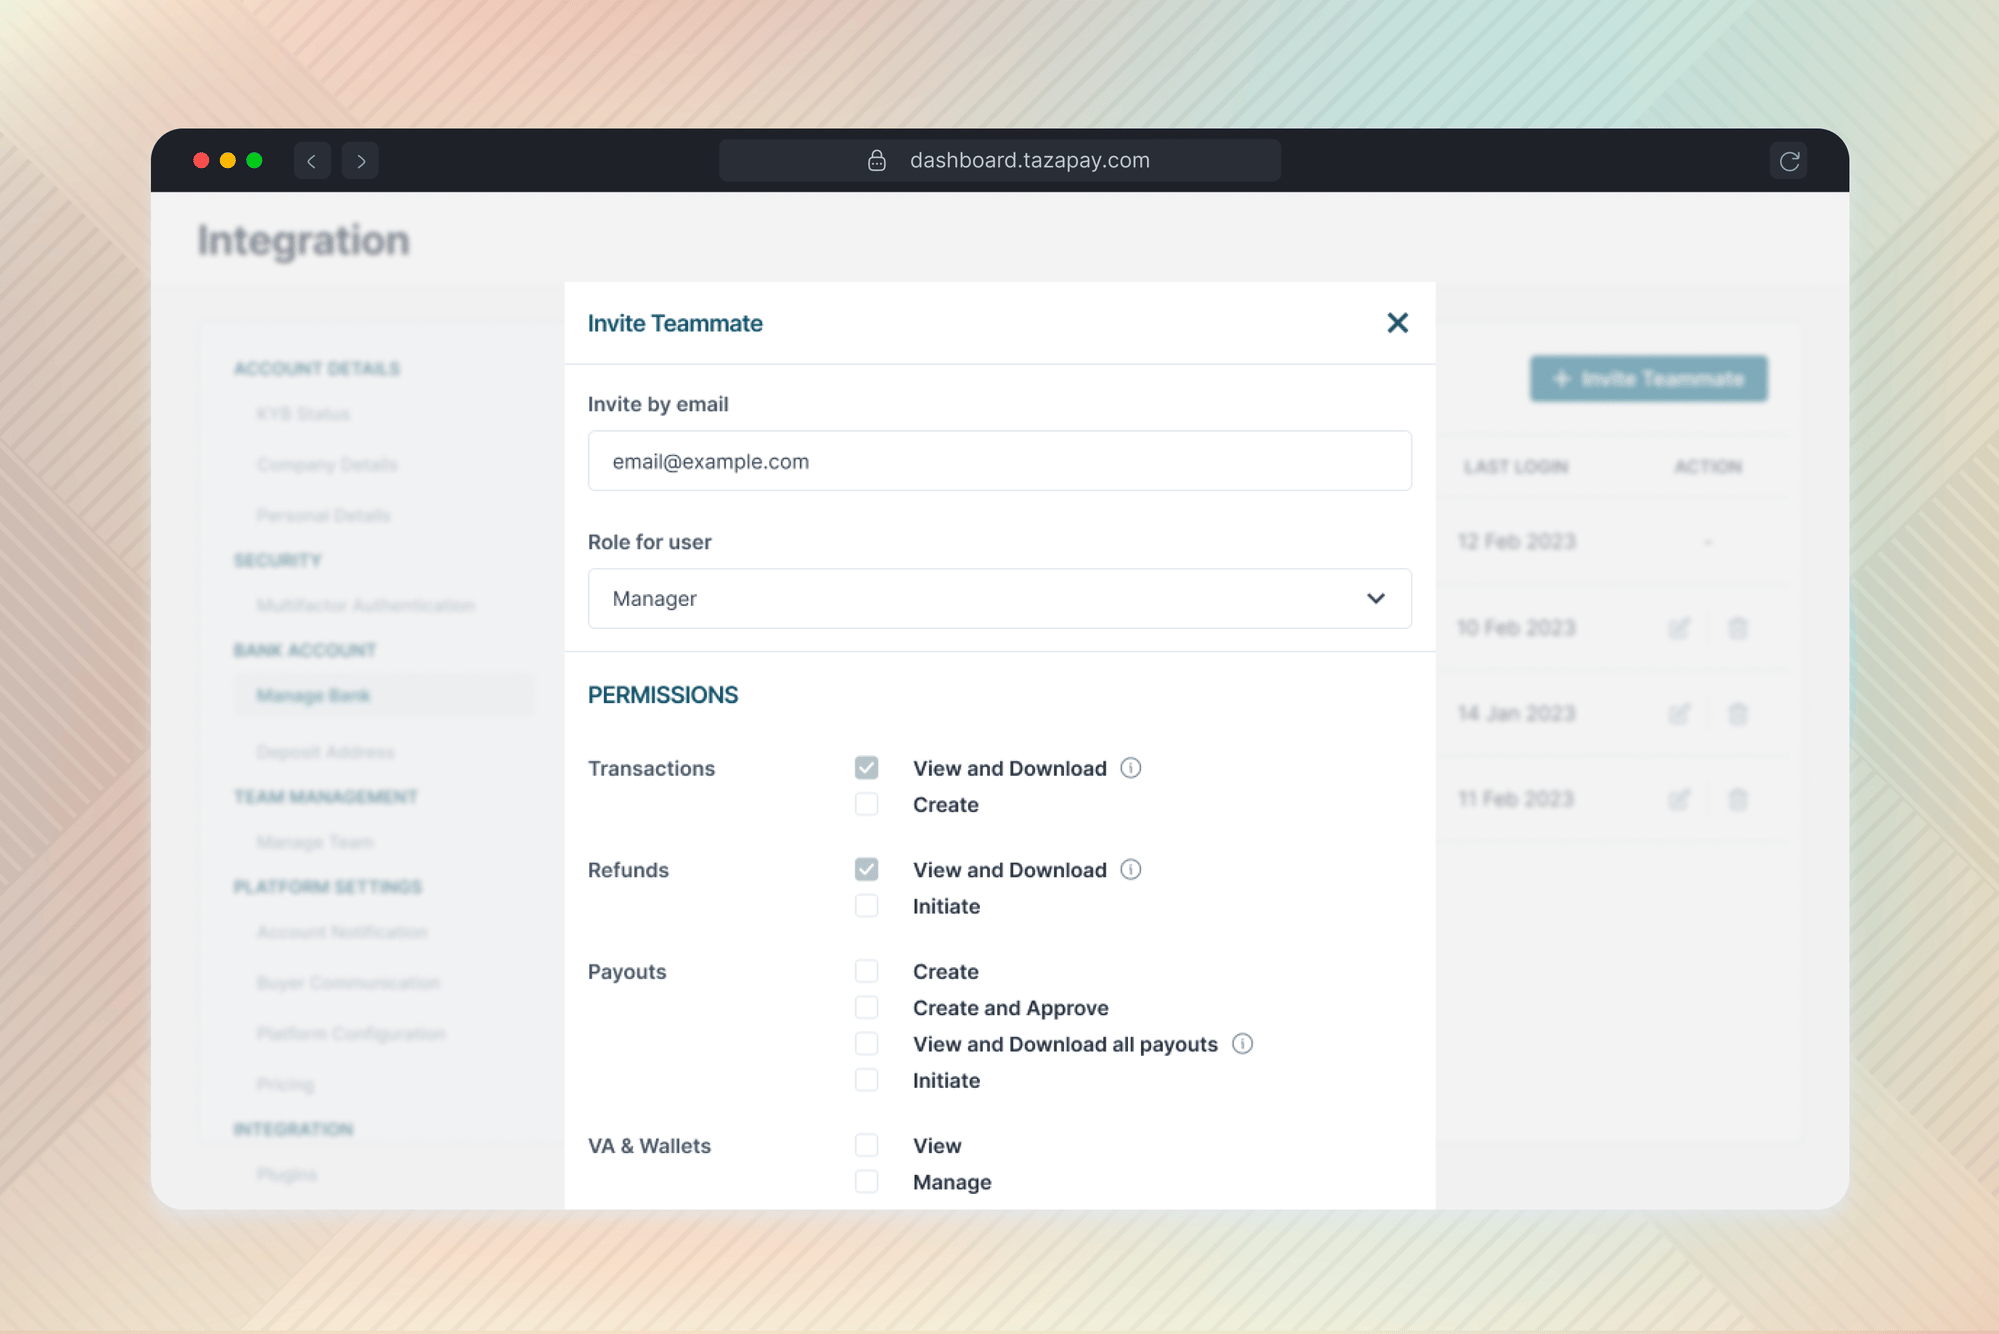Uncheck Refunds View and Download

866,869
